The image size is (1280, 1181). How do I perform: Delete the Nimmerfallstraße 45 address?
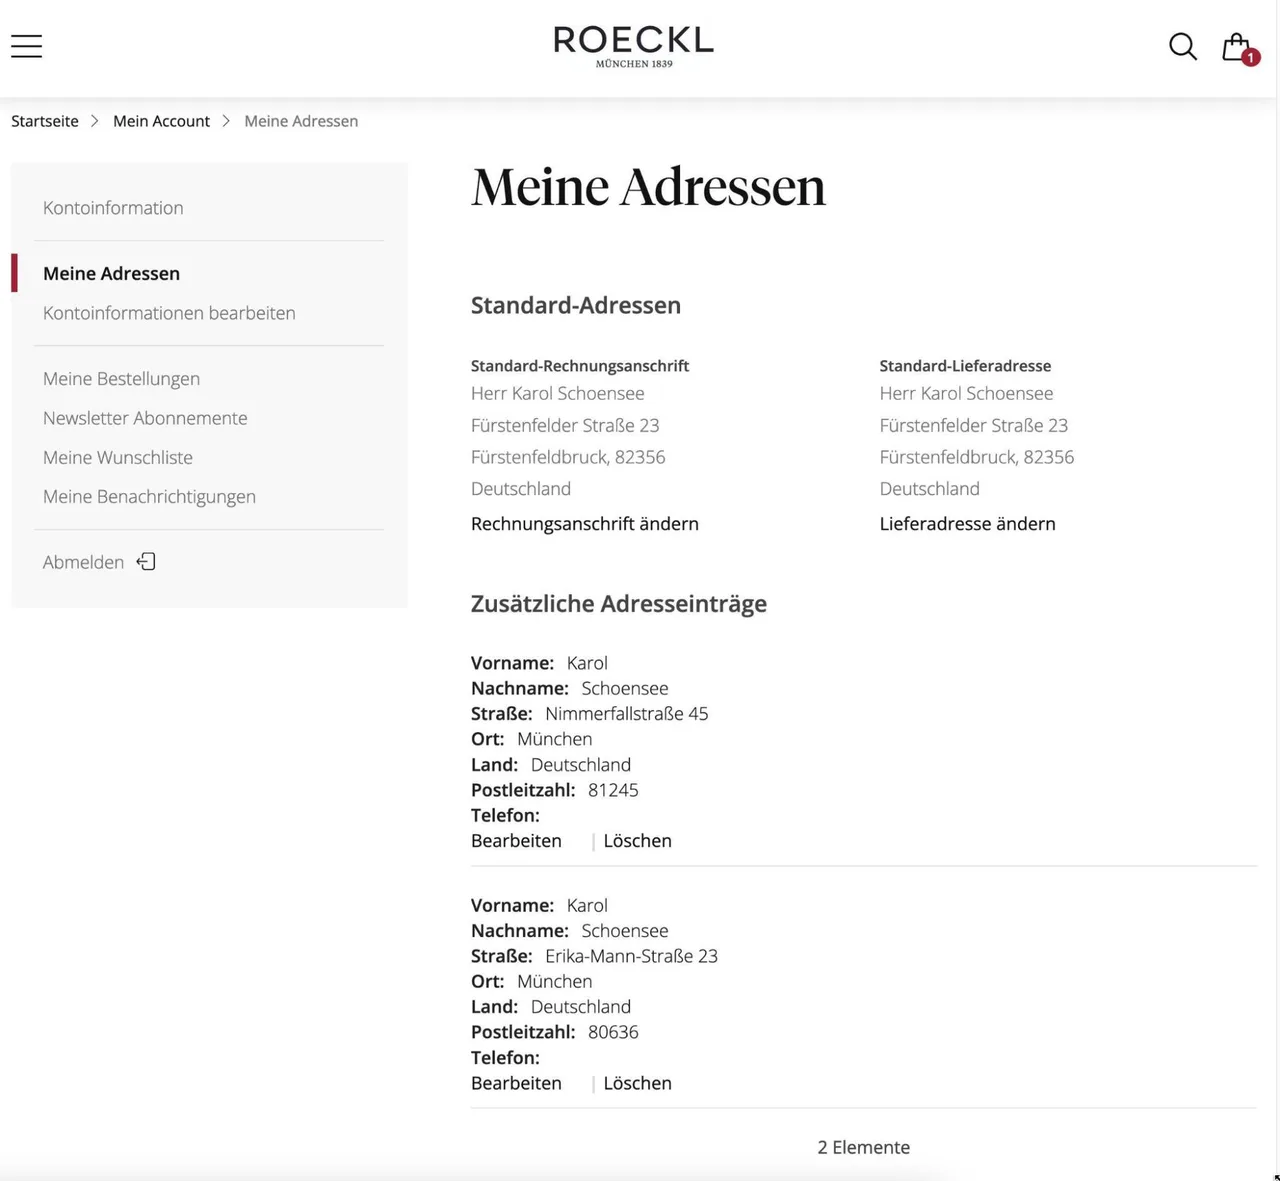click(637, 841)
